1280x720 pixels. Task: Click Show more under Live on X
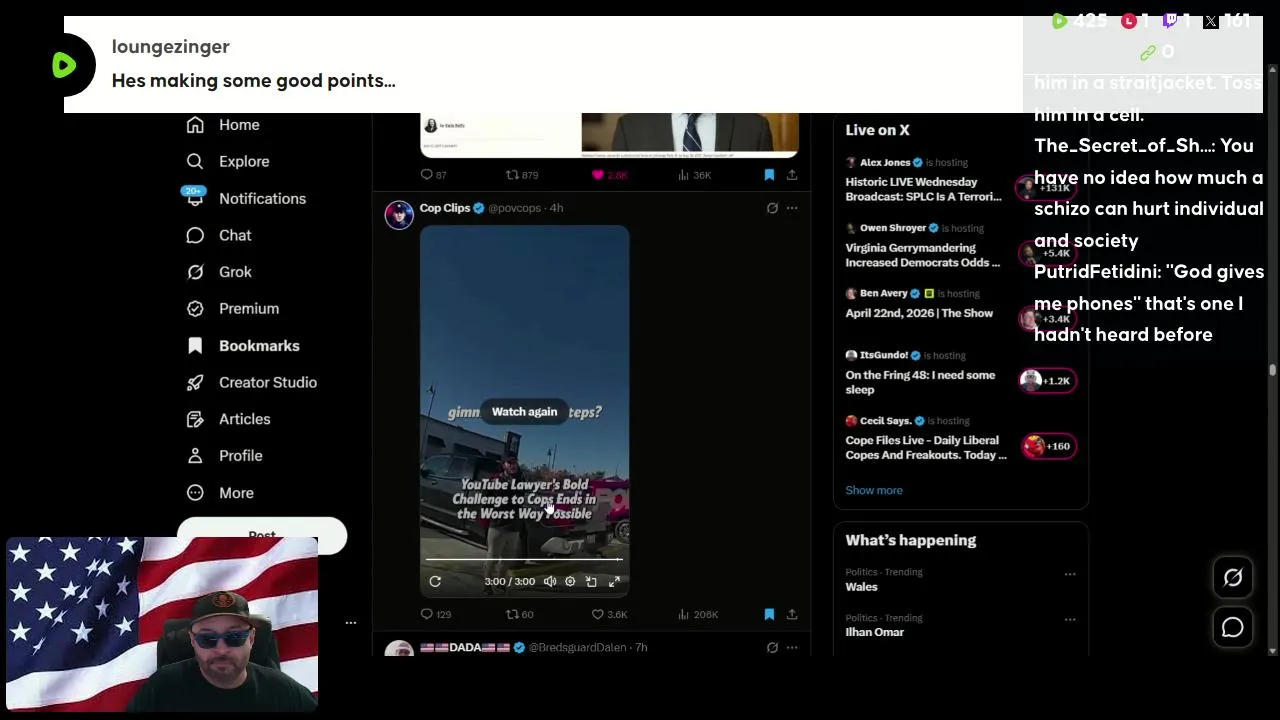coord(874,490)
